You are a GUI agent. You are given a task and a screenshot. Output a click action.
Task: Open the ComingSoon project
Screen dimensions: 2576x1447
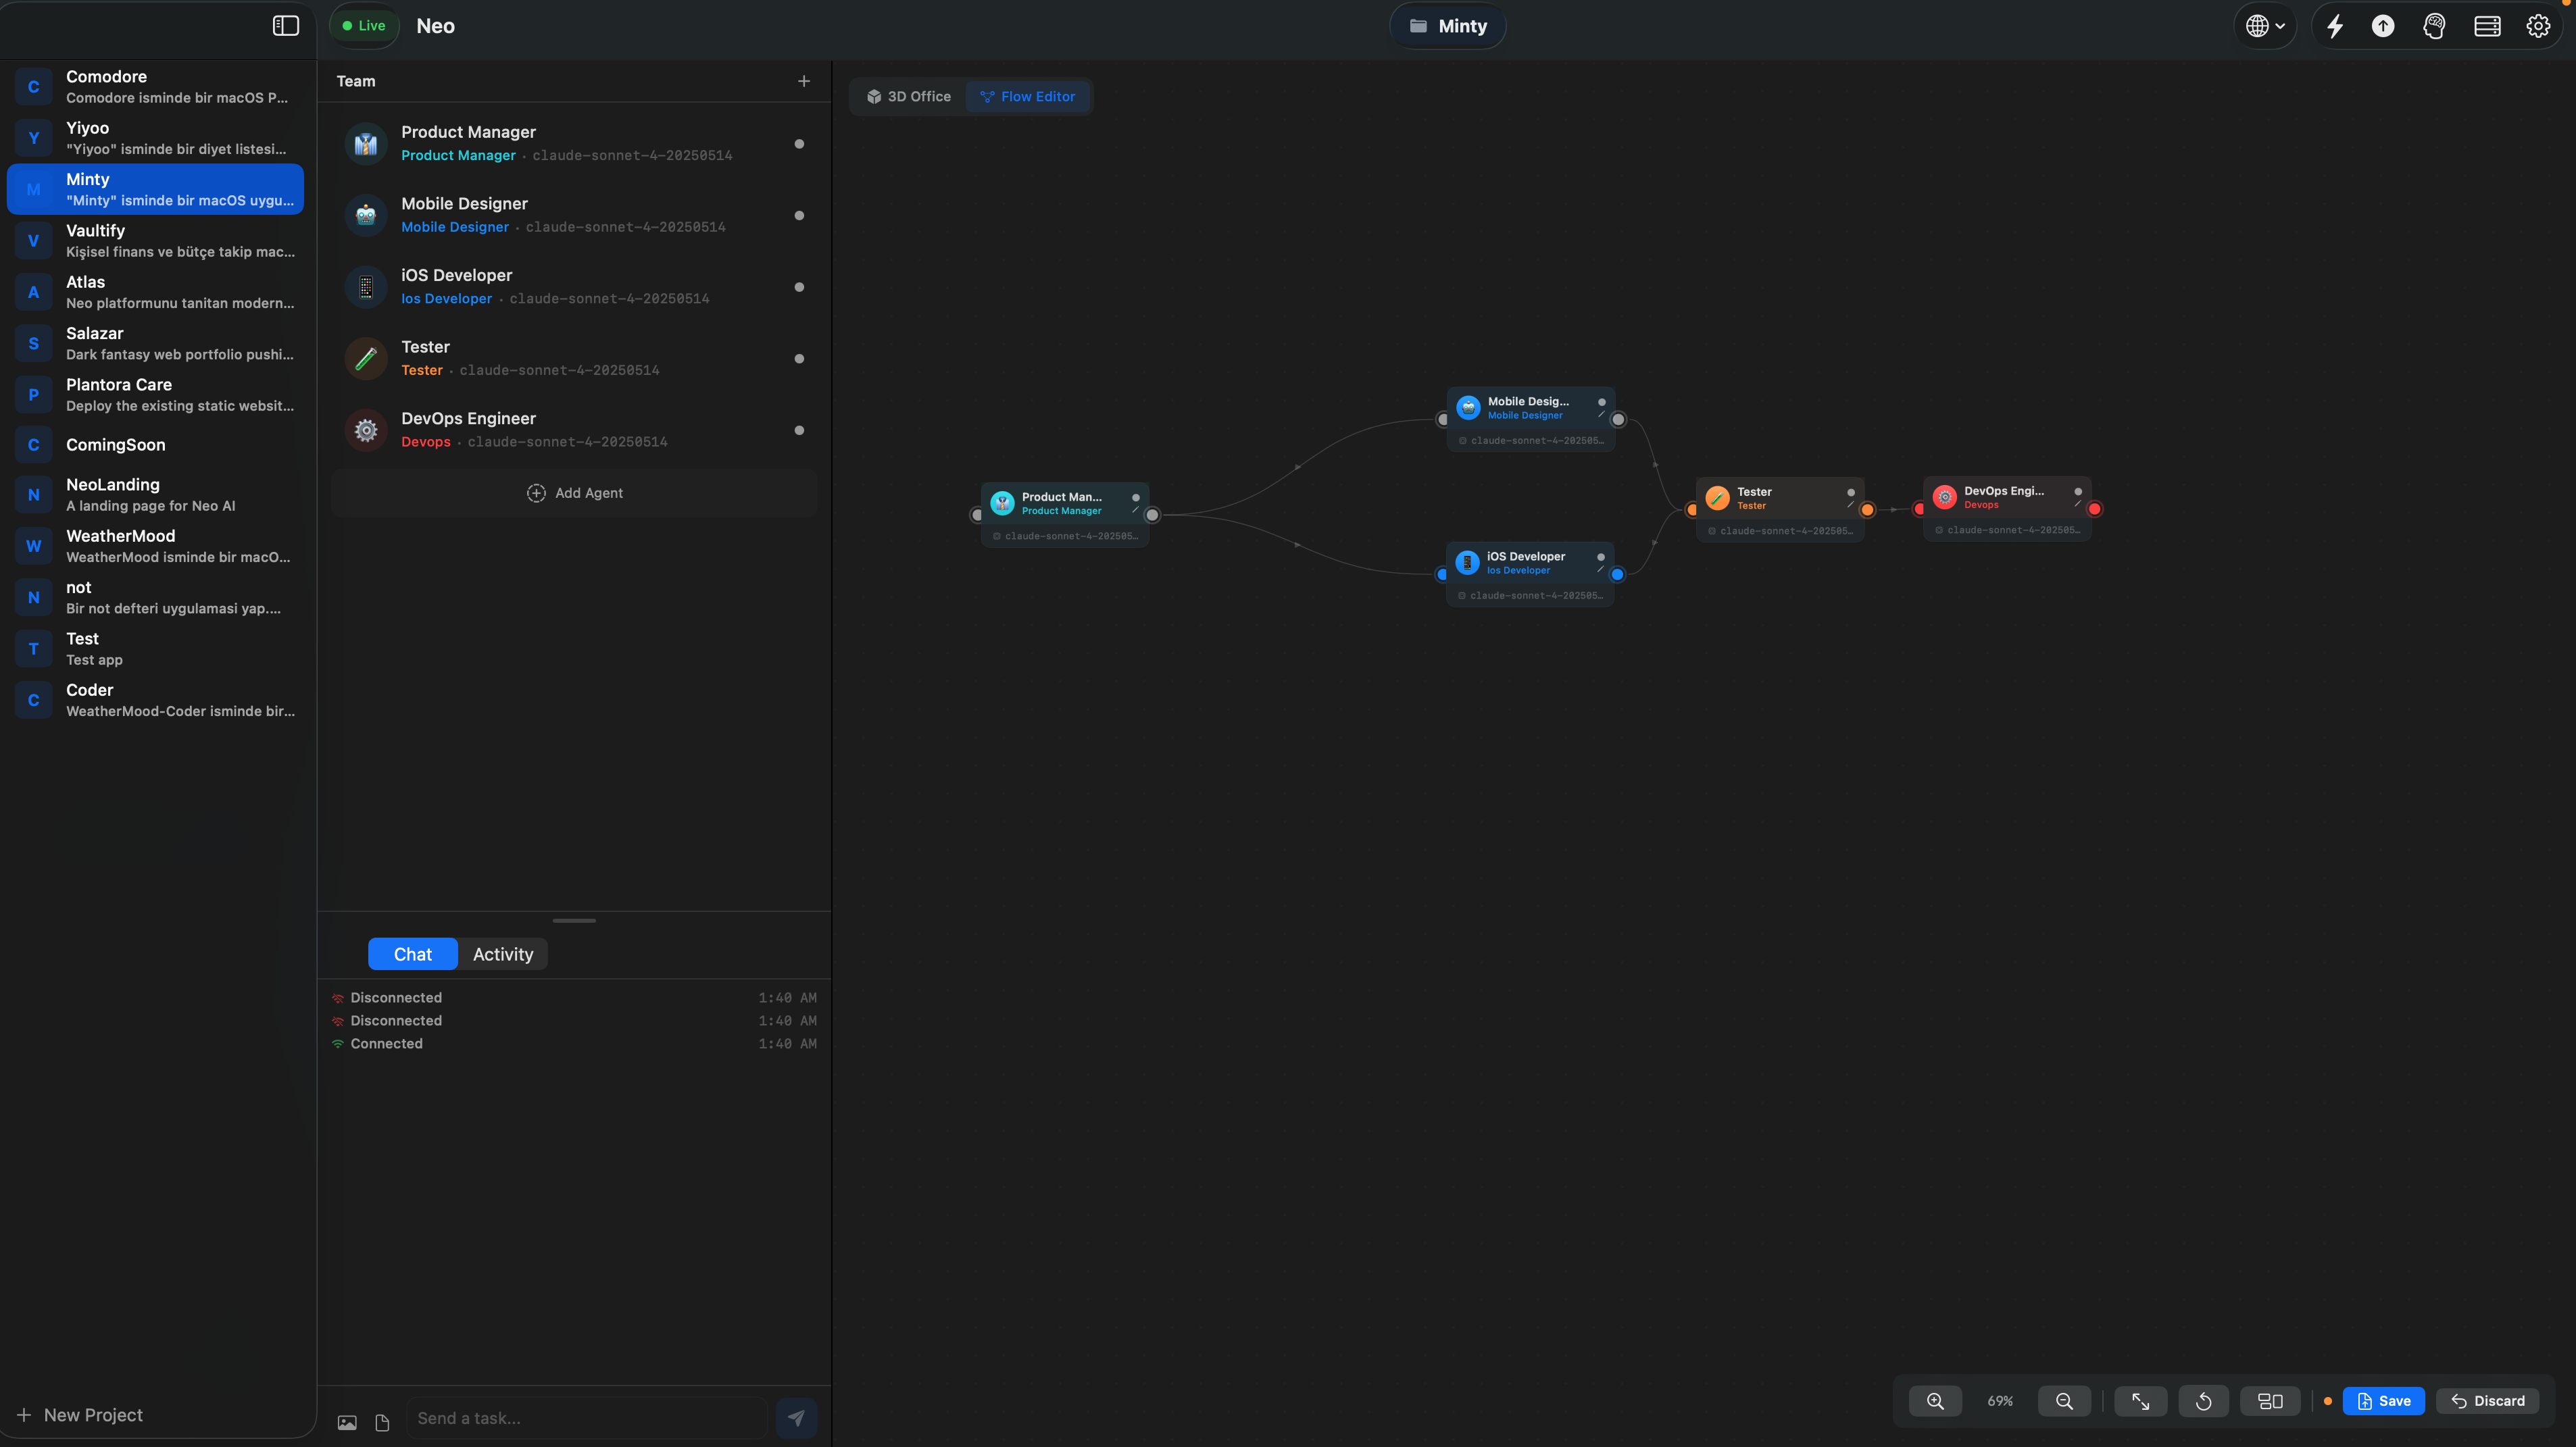(155, 445)
